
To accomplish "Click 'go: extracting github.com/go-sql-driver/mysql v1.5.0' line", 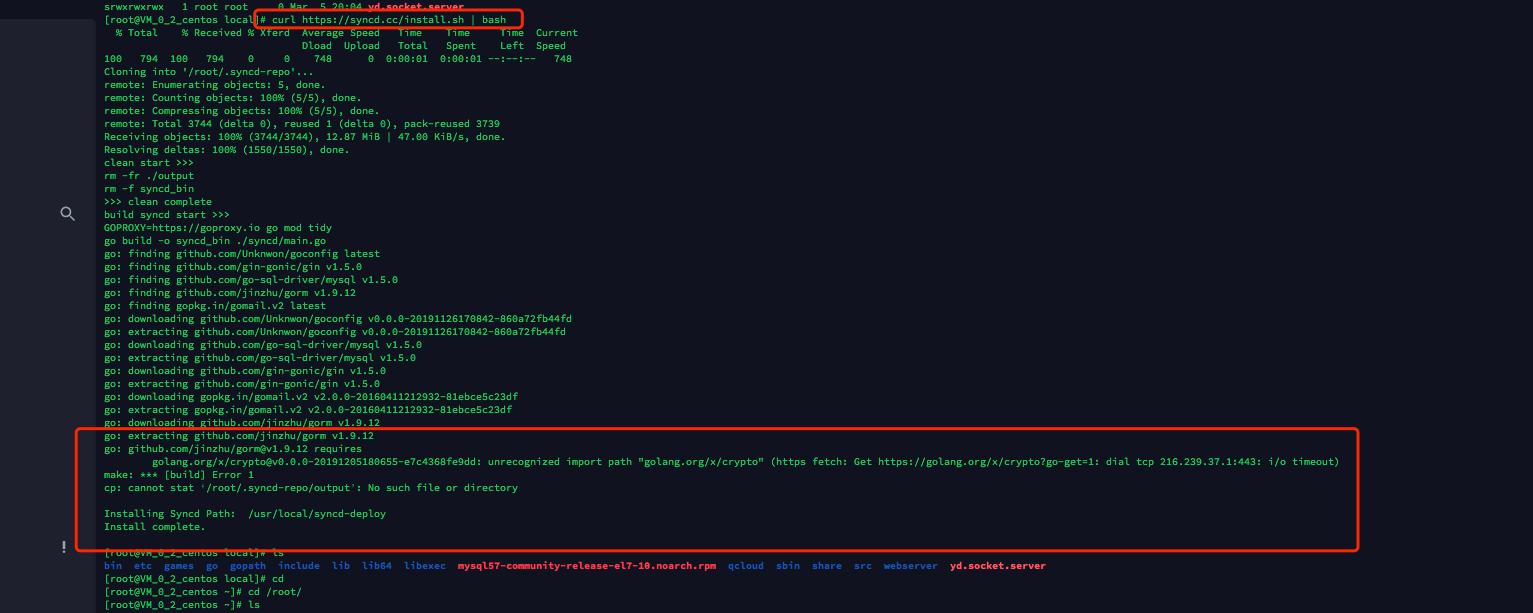I will [260, 358].
